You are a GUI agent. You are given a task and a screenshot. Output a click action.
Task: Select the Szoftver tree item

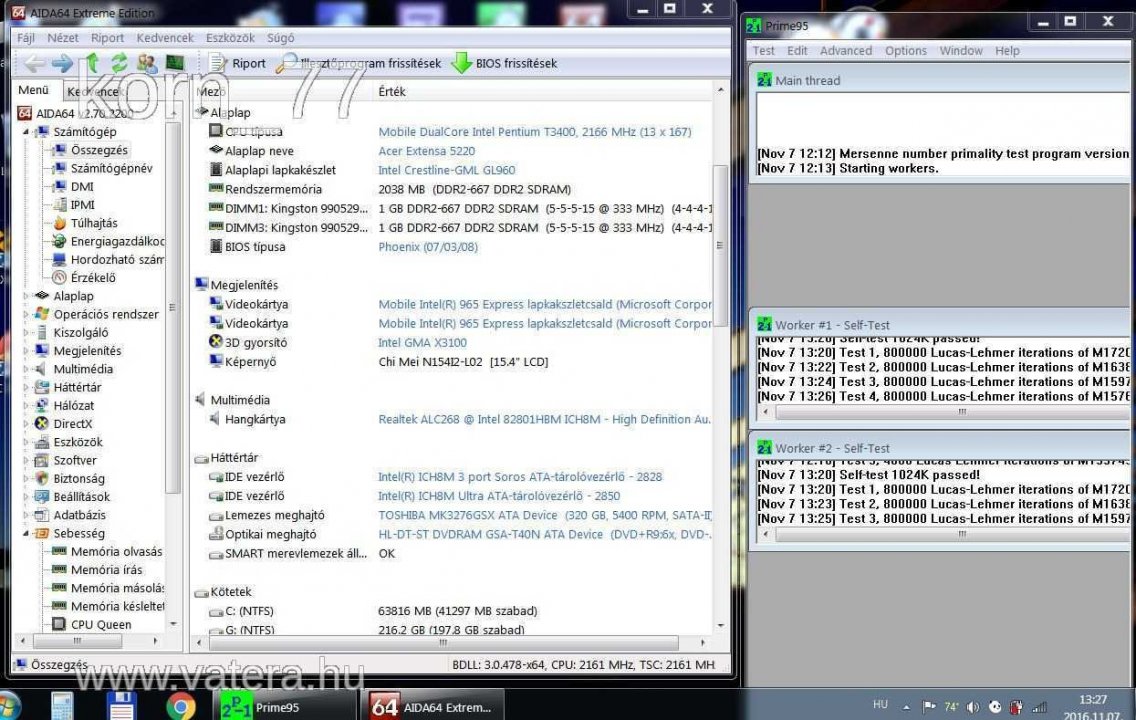point(75,460)
